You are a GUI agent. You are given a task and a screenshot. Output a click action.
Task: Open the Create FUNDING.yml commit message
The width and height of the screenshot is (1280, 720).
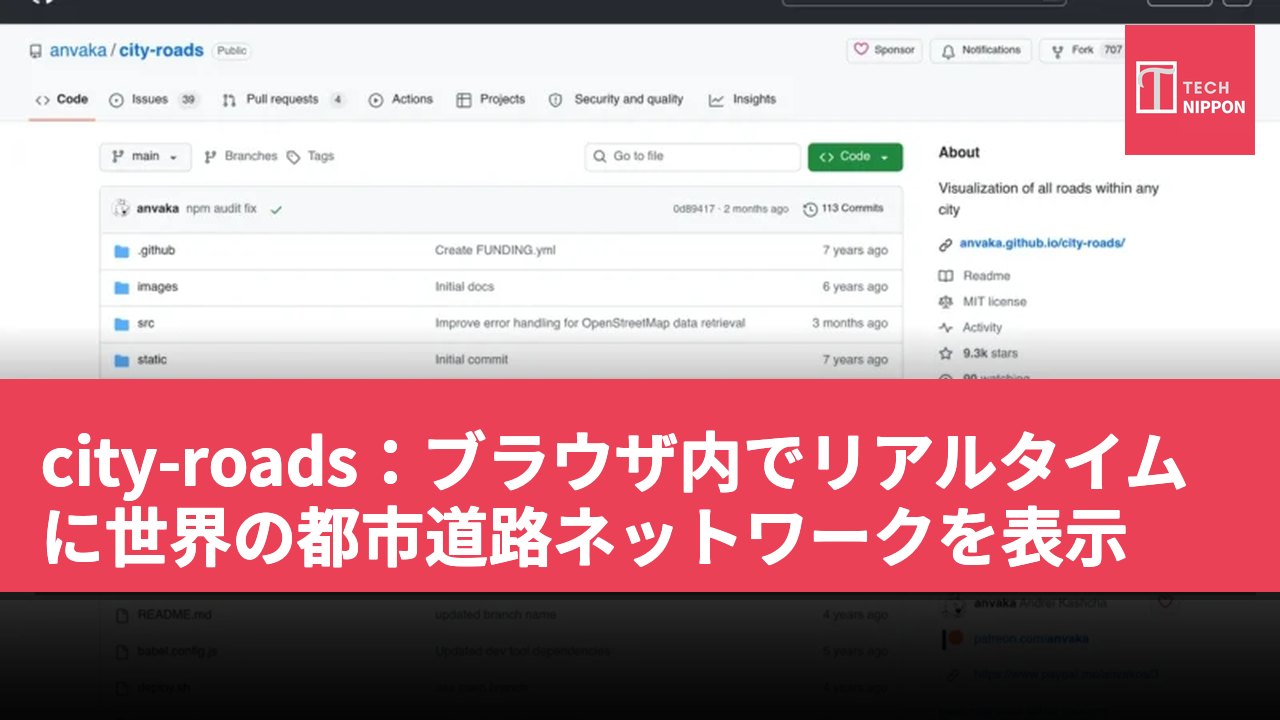(495, 251)
